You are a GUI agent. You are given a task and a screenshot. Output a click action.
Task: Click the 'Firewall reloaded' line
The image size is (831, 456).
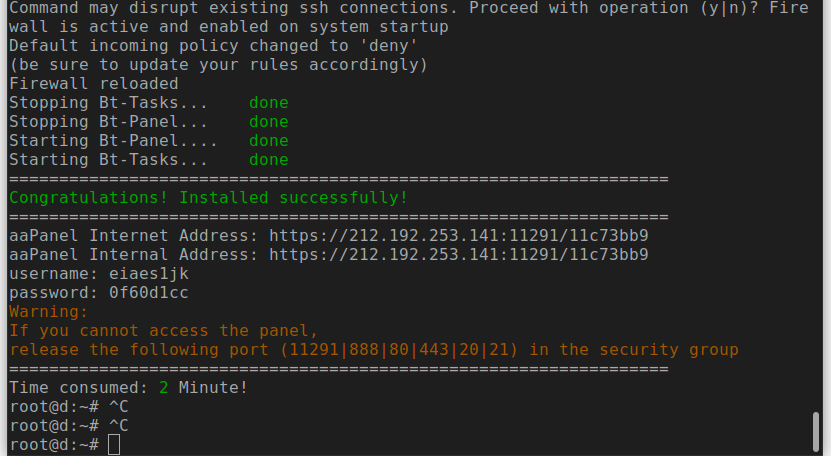pyautogui.click(x=94, y=84)
